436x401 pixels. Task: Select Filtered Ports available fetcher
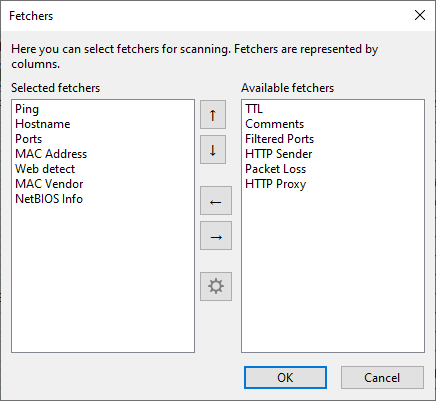pos(279,139)
